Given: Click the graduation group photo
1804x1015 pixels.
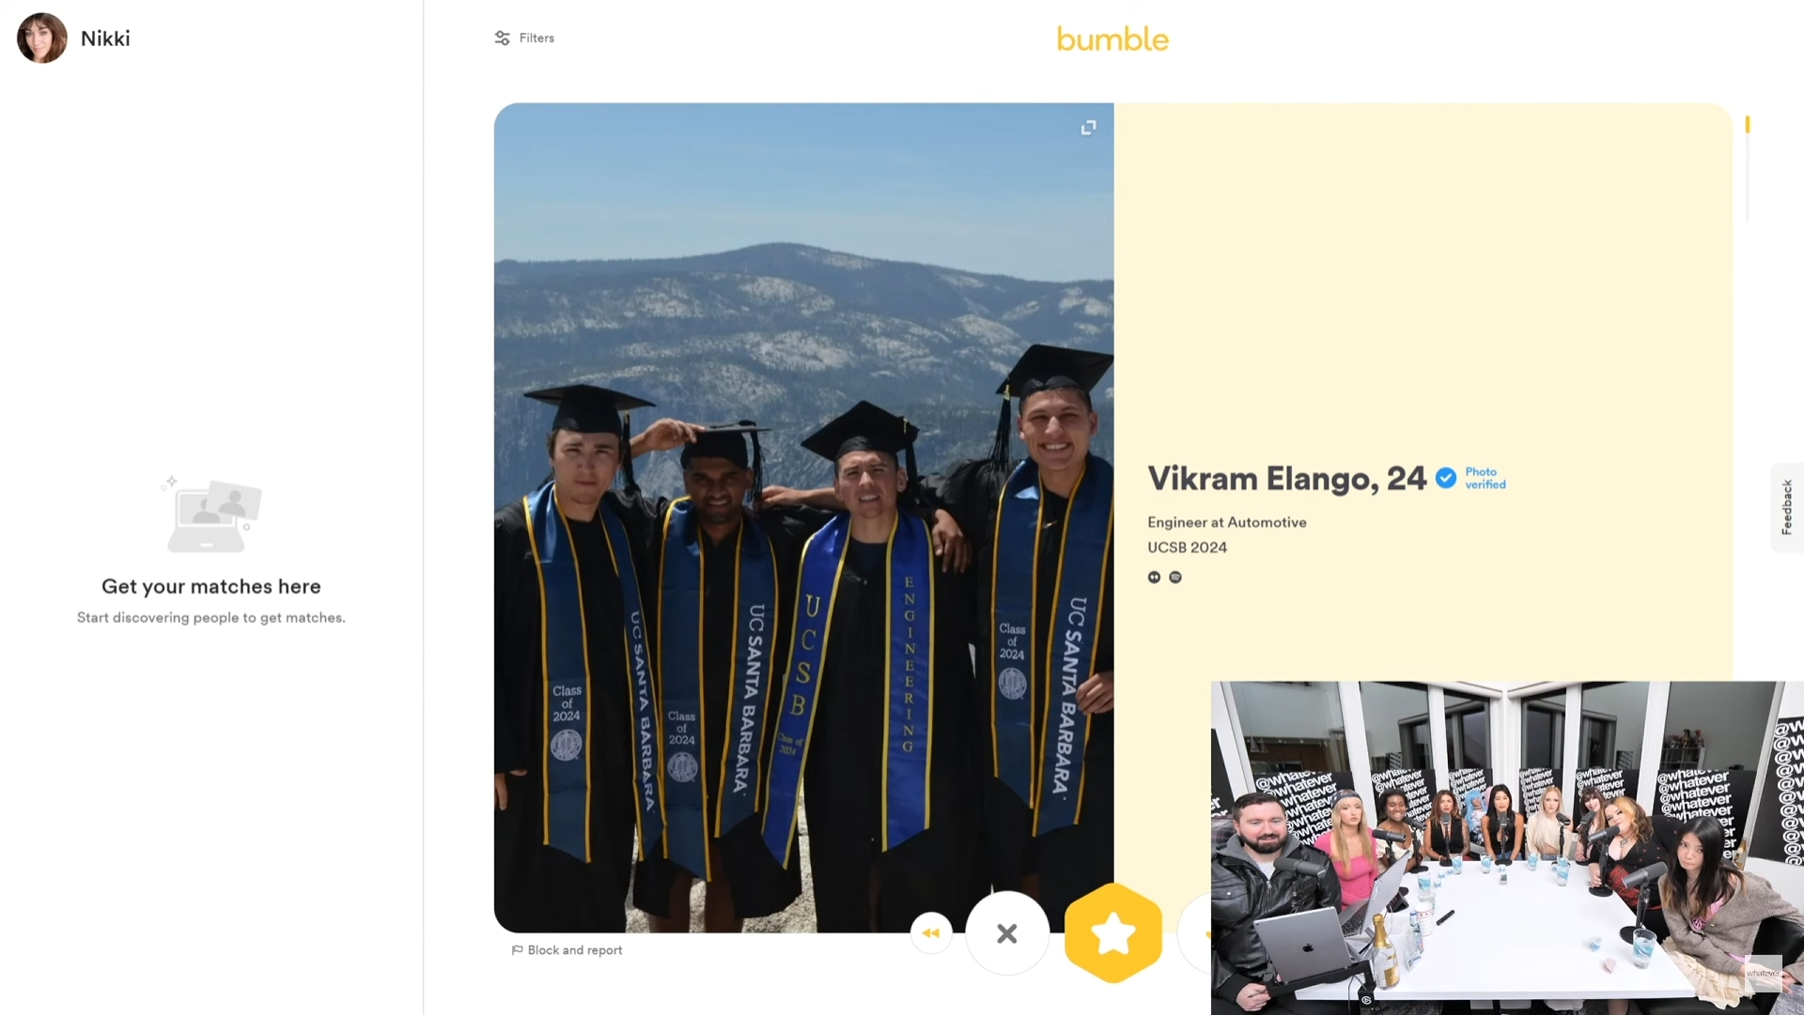Looking at the screenshot, I should pos(803,518).
